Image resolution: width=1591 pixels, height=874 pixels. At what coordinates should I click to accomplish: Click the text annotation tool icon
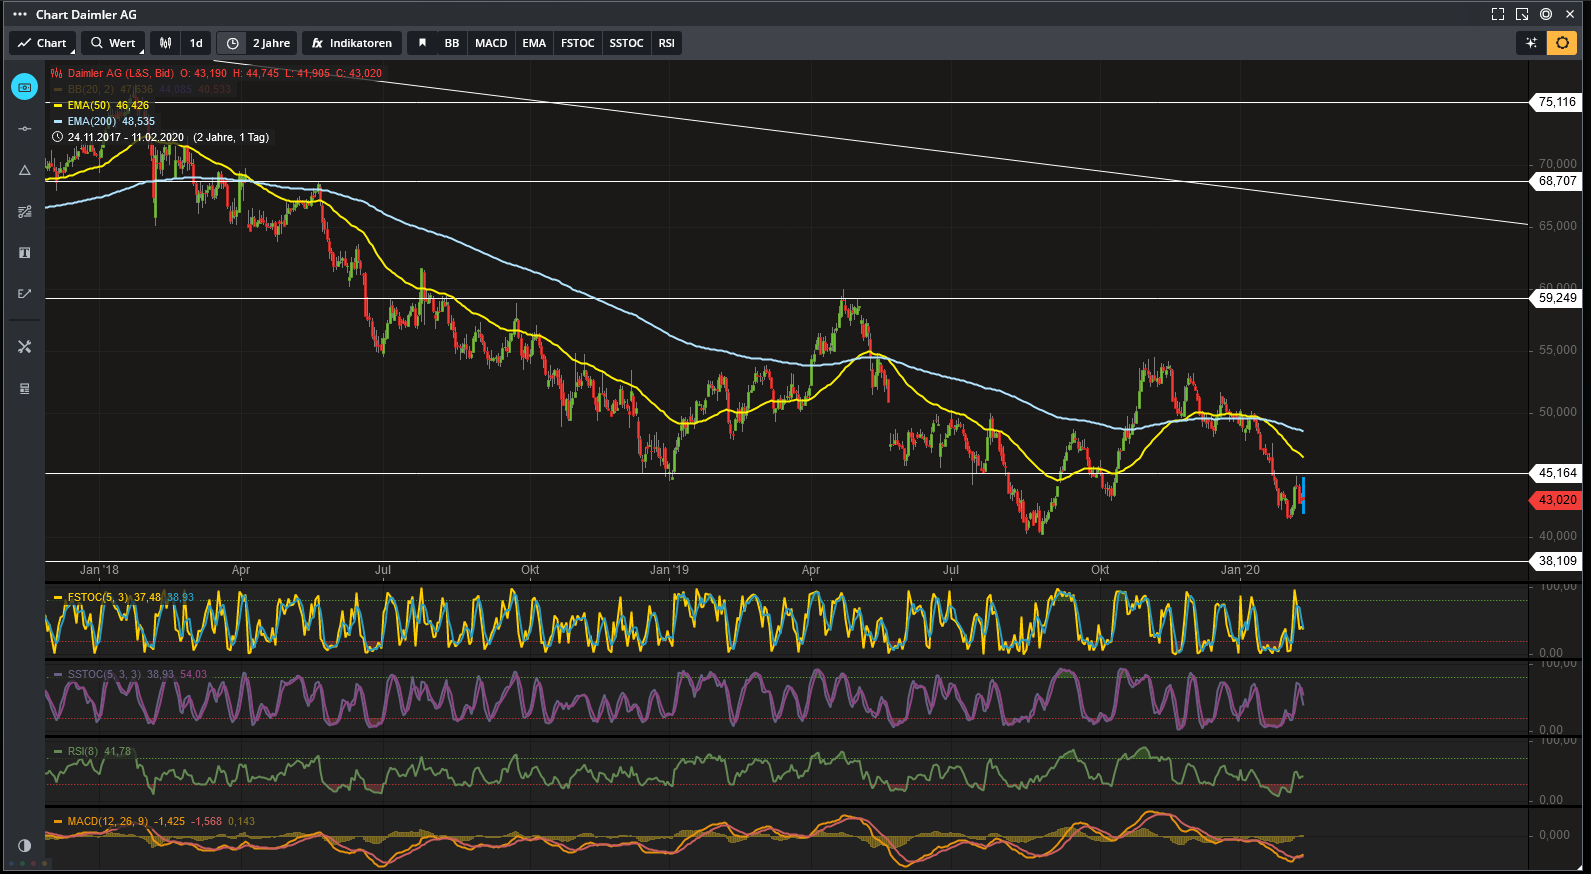25,253
